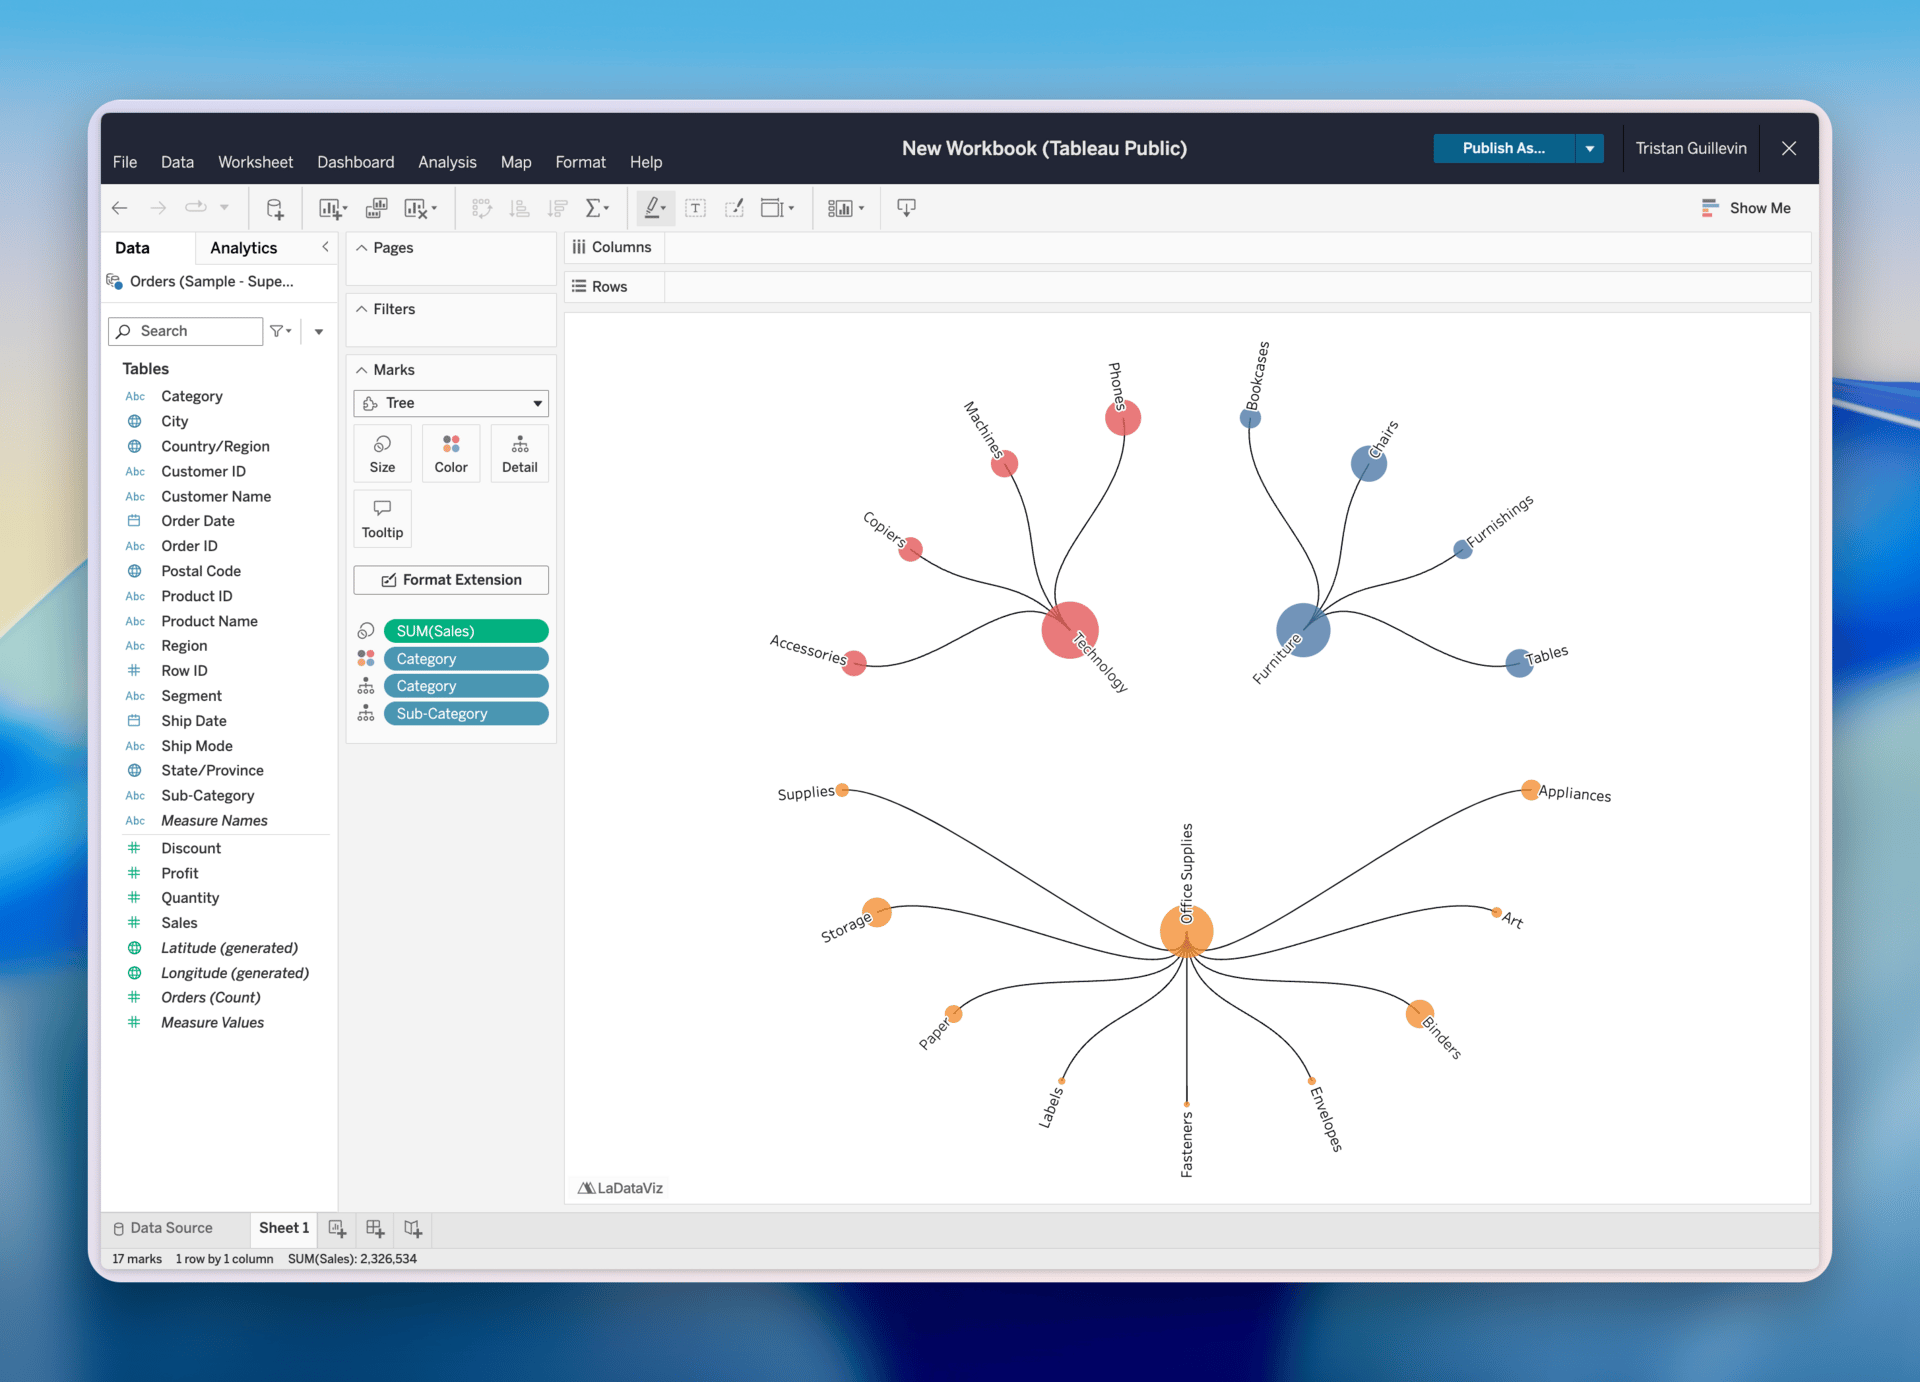Click the undo back arrow
The height and width of the screenshot is (1382, 1920).
tap(120, 208)
